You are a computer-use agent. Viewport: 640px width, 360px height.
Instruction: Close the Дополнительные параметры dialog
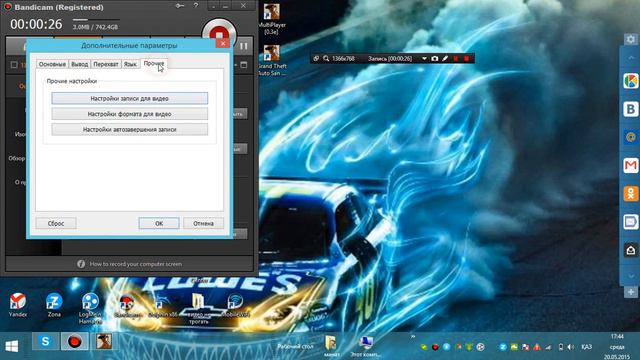coord(222,43)
